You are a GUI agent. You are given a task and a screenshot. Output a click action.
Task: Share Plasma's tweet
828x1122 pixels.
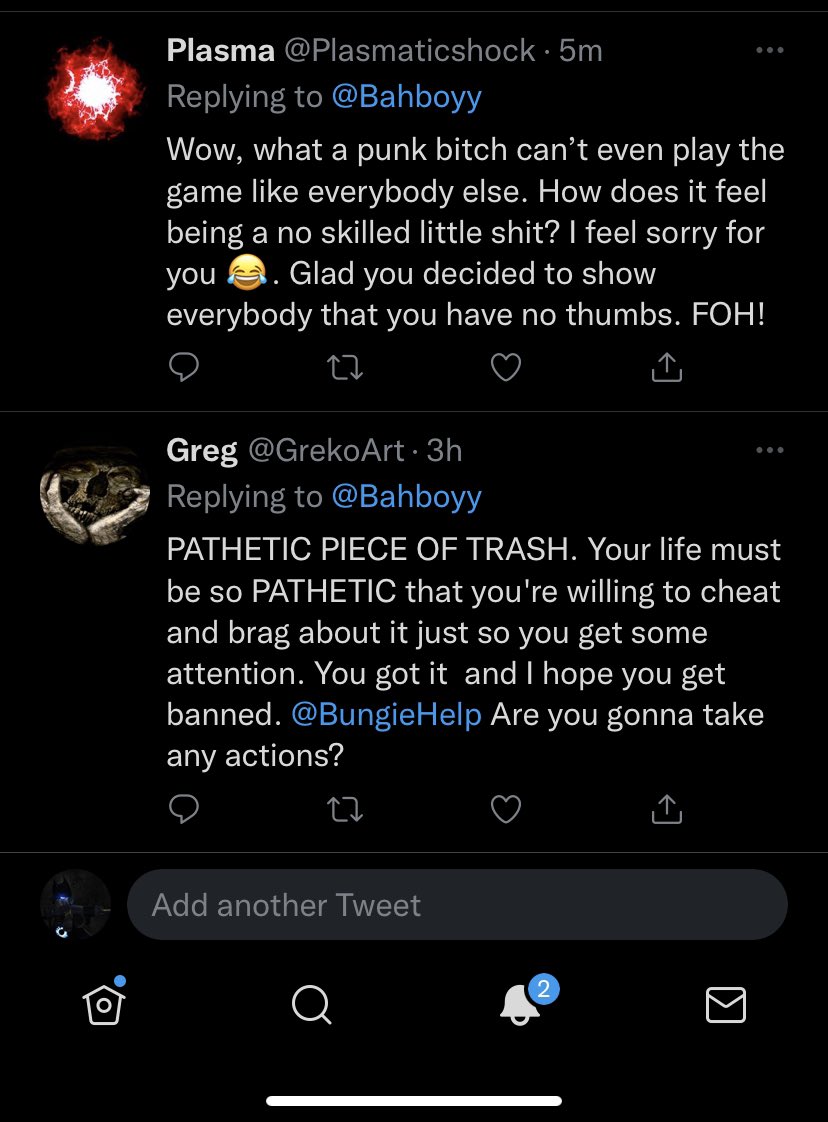point(666,367)
